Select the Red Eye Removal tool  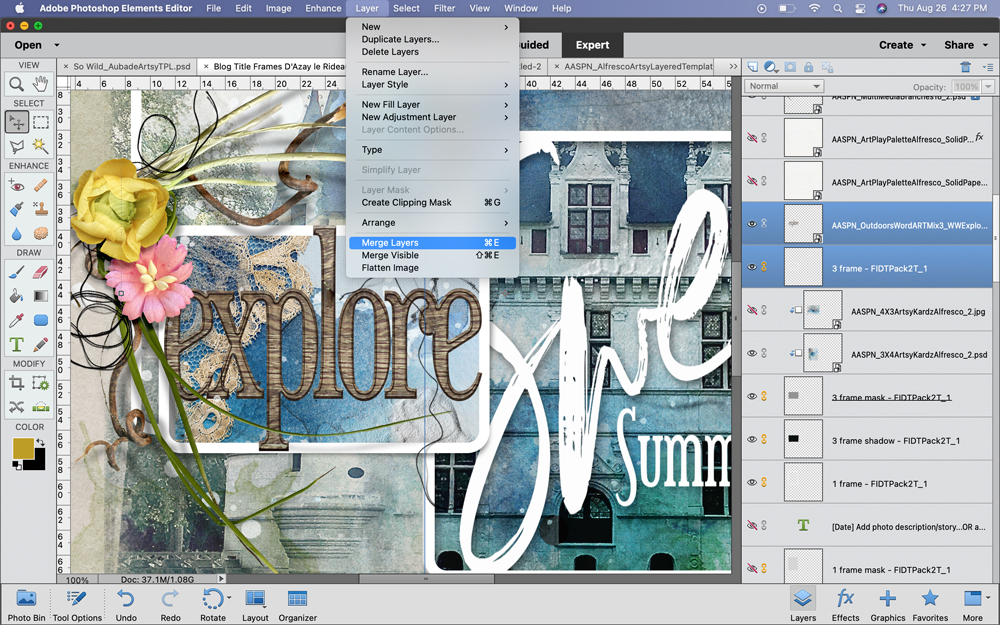(x=17, y=186)
